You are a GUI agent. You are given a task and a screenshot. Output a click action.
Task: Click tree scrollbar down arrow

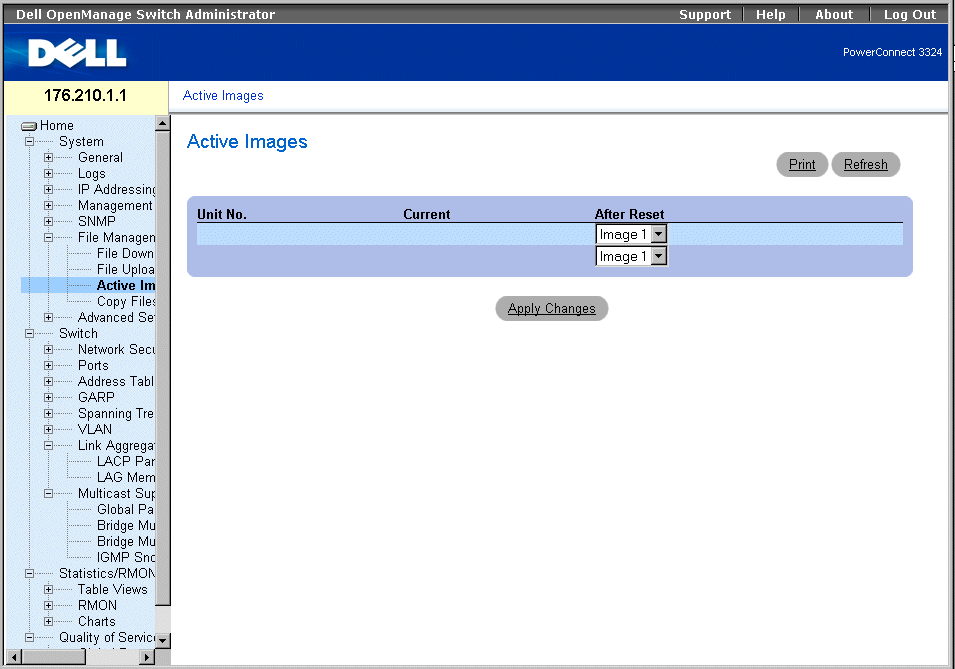[163, 641]
